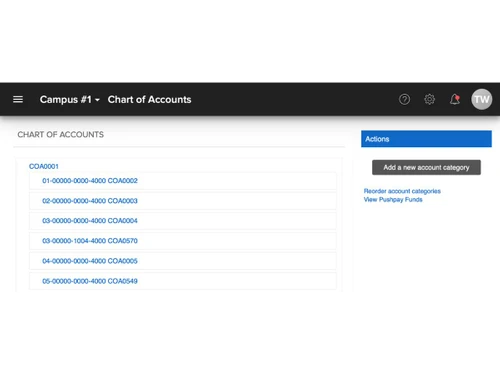Open Reorder account categories link
Image resolution: width=500 pixels, height=375 pixels.
[402, 191]
